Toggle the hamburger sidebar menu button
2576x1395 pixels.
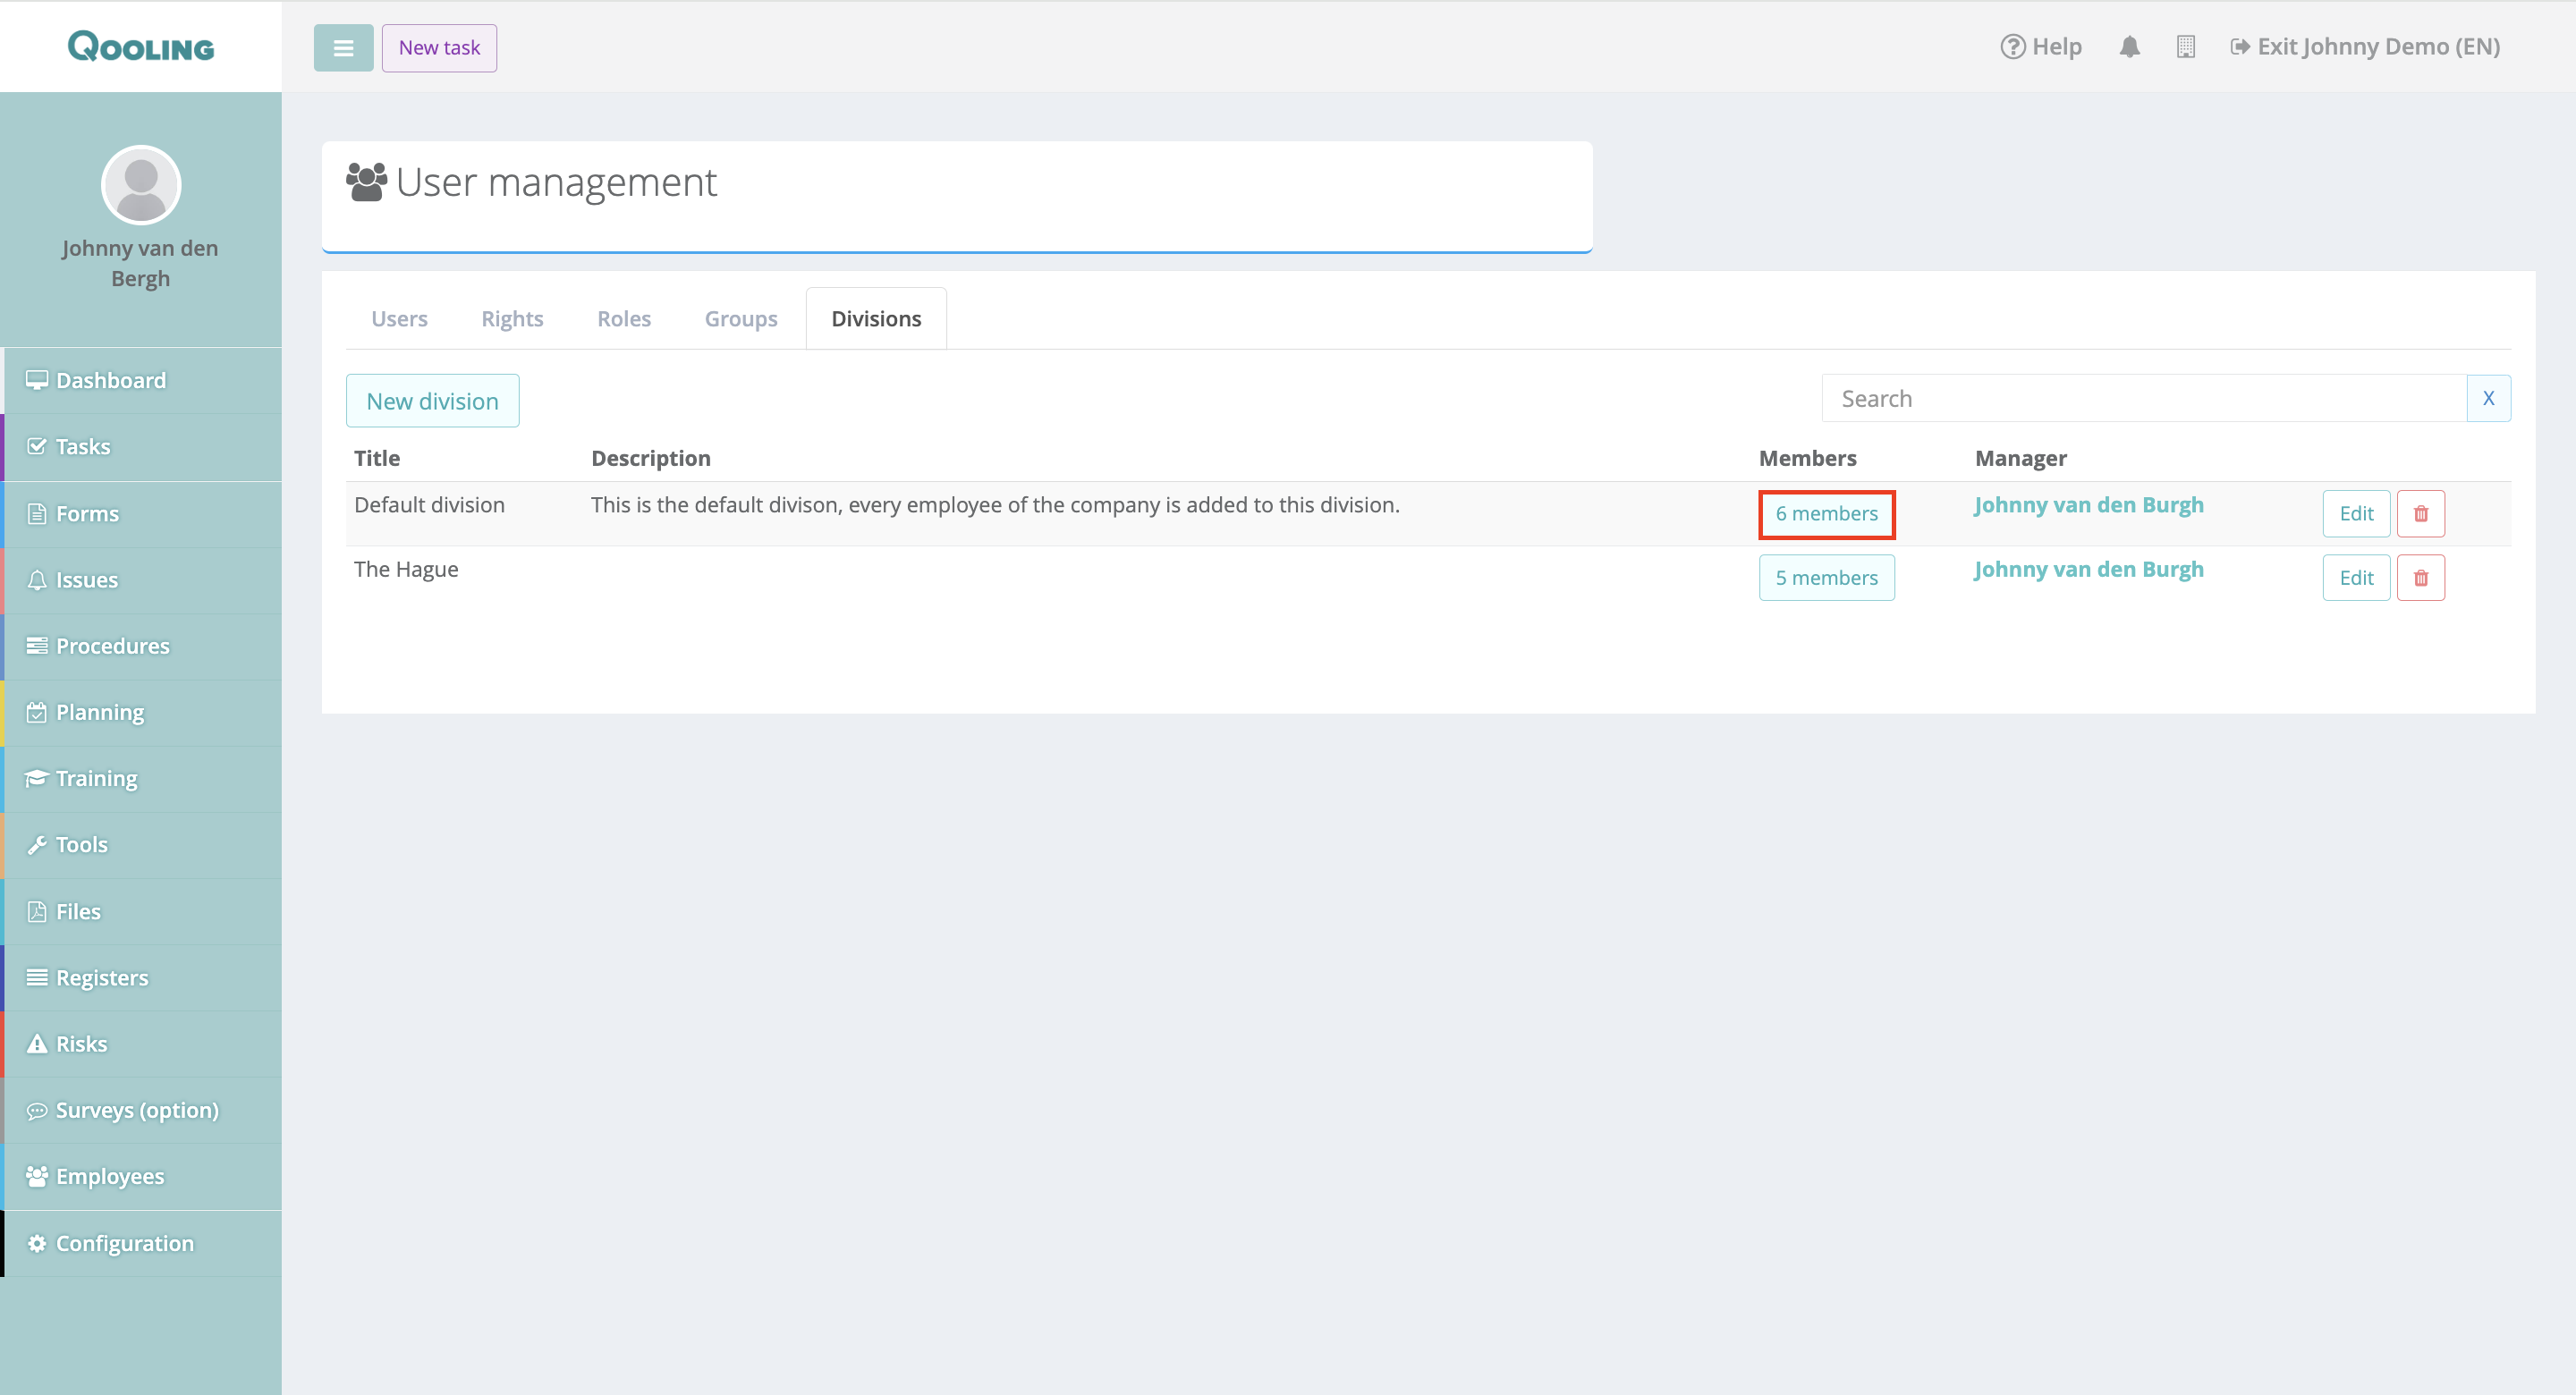pyautogui.click(x=343, y=48)
